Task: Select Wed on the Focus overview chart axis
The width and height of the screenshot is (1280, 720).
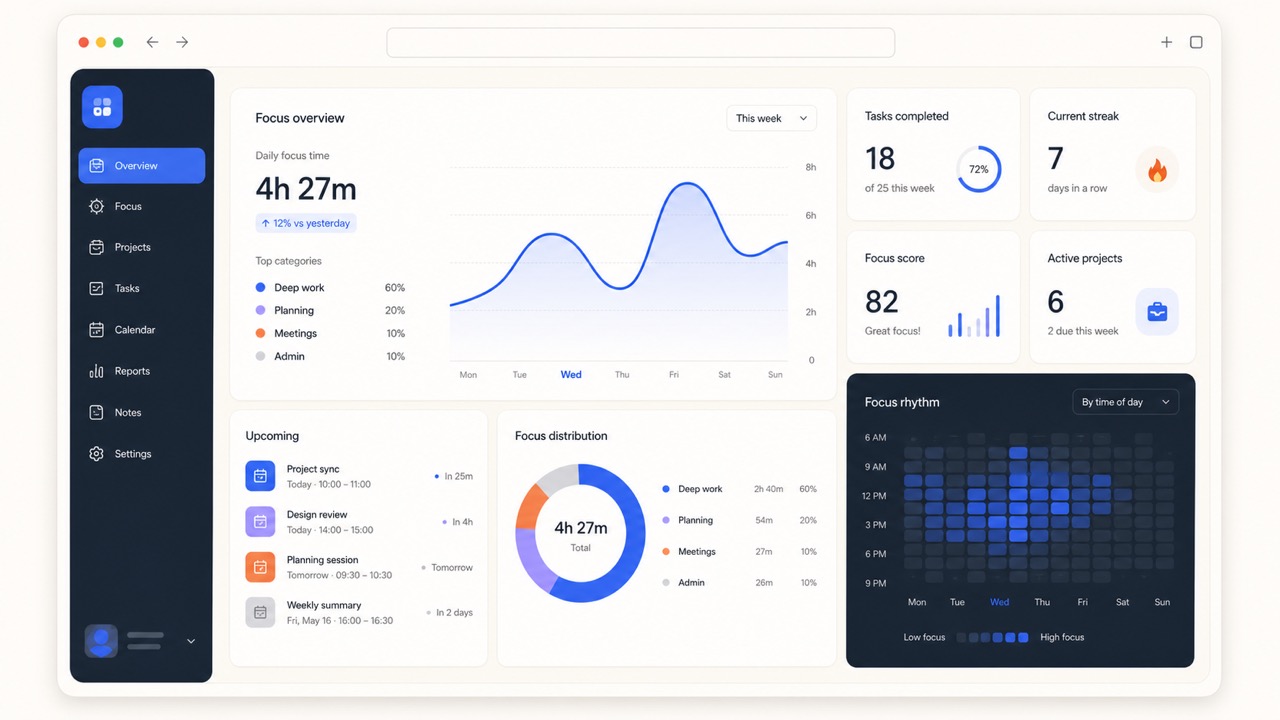Action: (571, 374)
